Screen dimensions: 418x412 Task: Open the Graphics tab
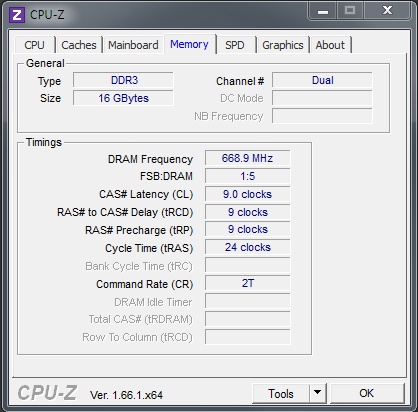283,45
